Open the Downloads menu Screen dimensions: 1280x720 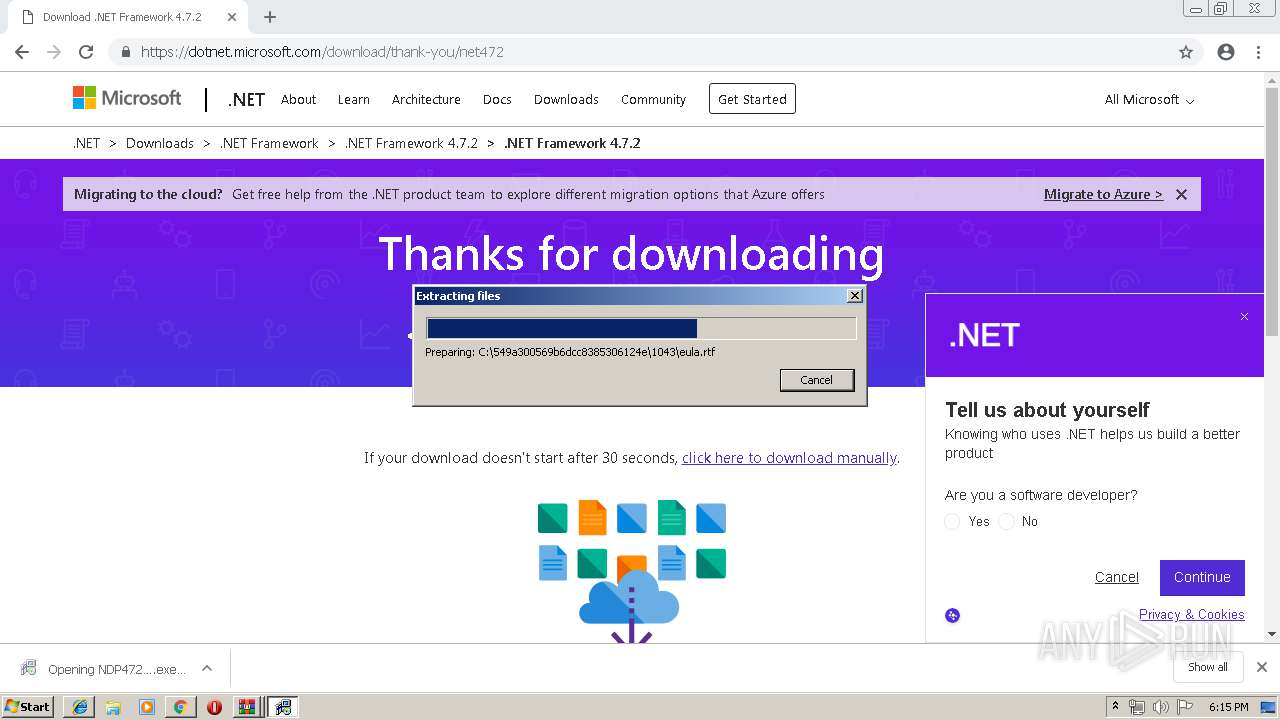point(566,99)
